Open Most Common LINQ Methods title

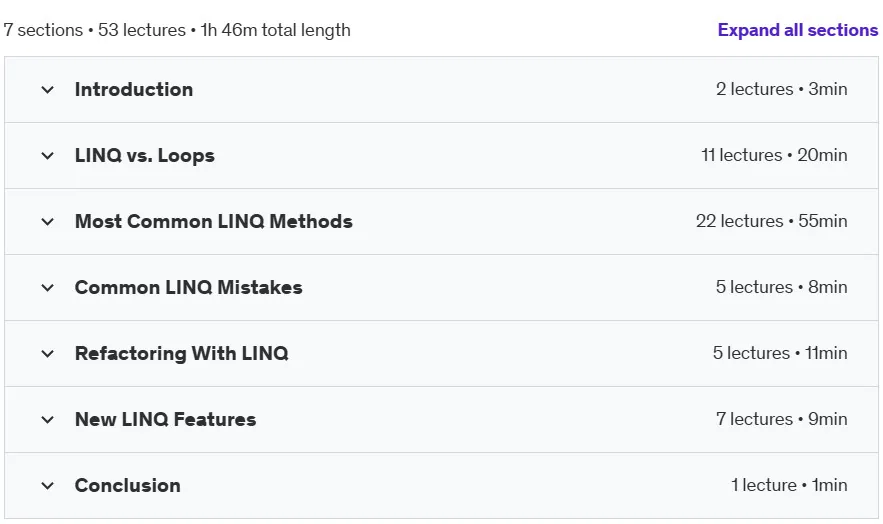point(214,221)
